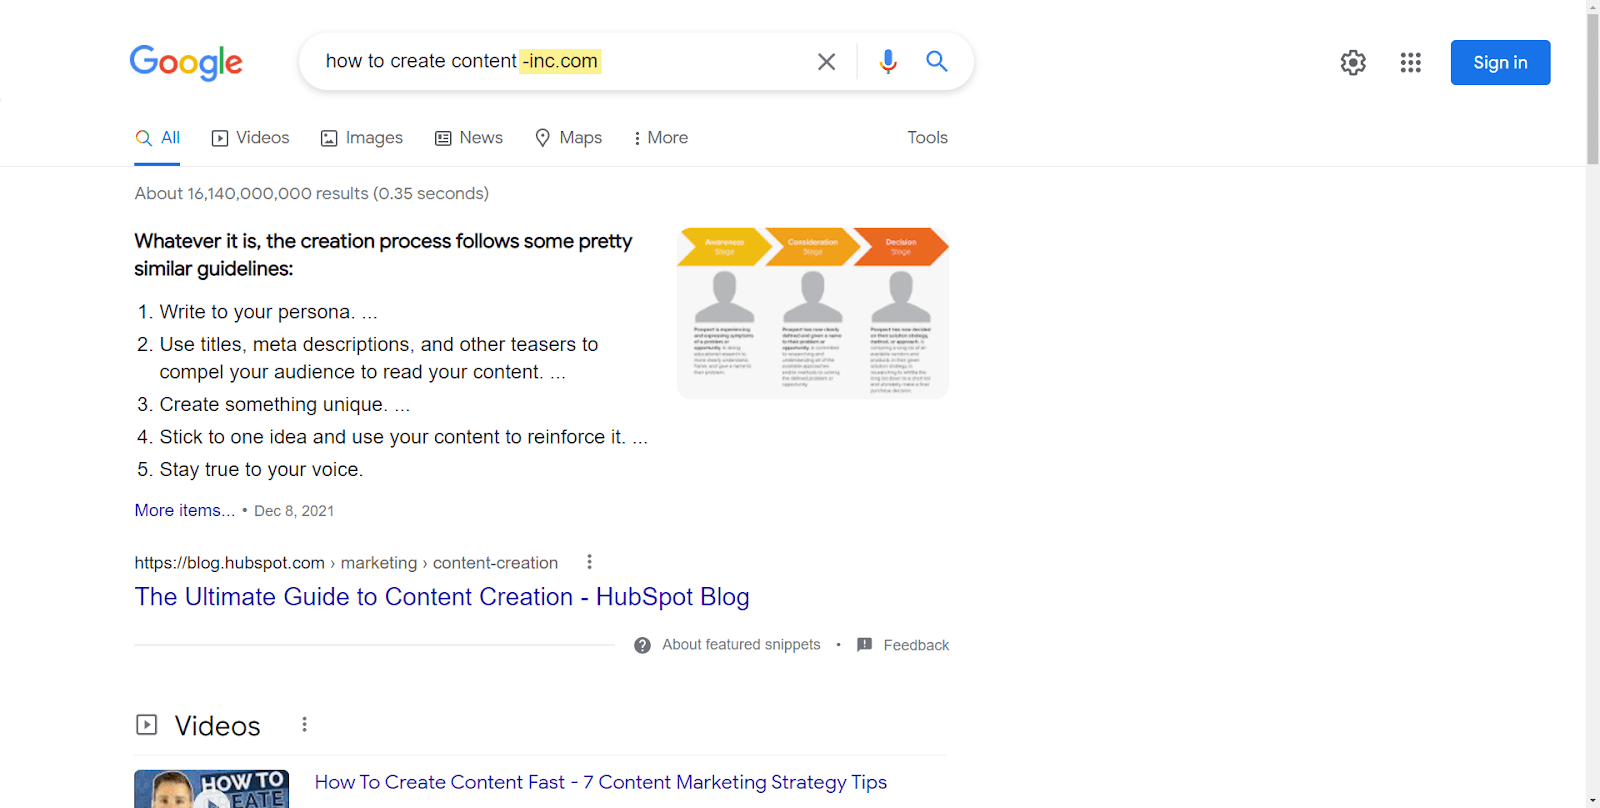Open the Google apps grid launcher
This screenshot has width=1600, height=808.
1410,62
